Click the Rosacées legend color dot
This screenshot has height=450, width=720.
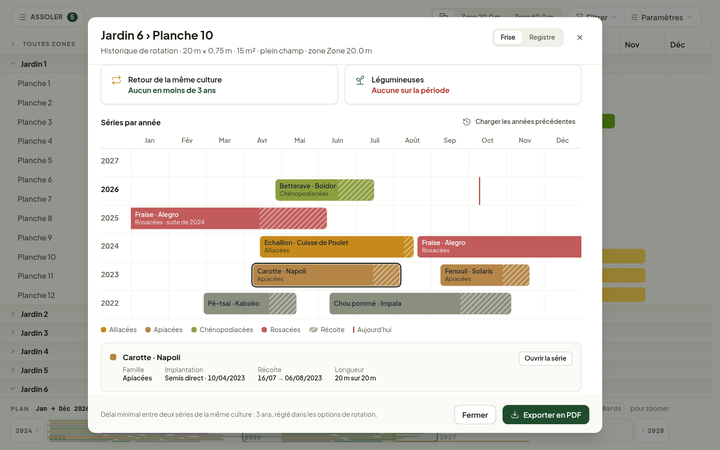[264, 330]
